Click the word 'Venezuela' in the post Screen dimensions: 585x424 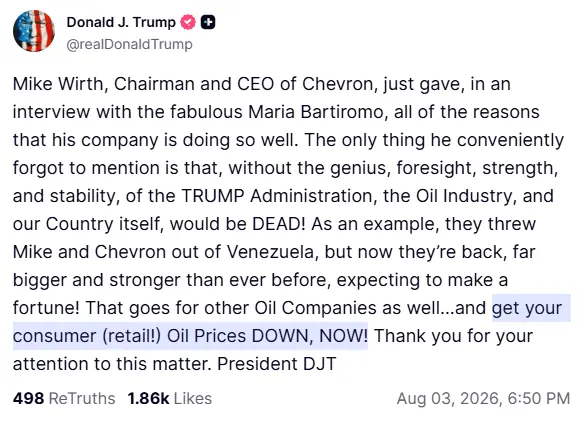tap(272, 252)
